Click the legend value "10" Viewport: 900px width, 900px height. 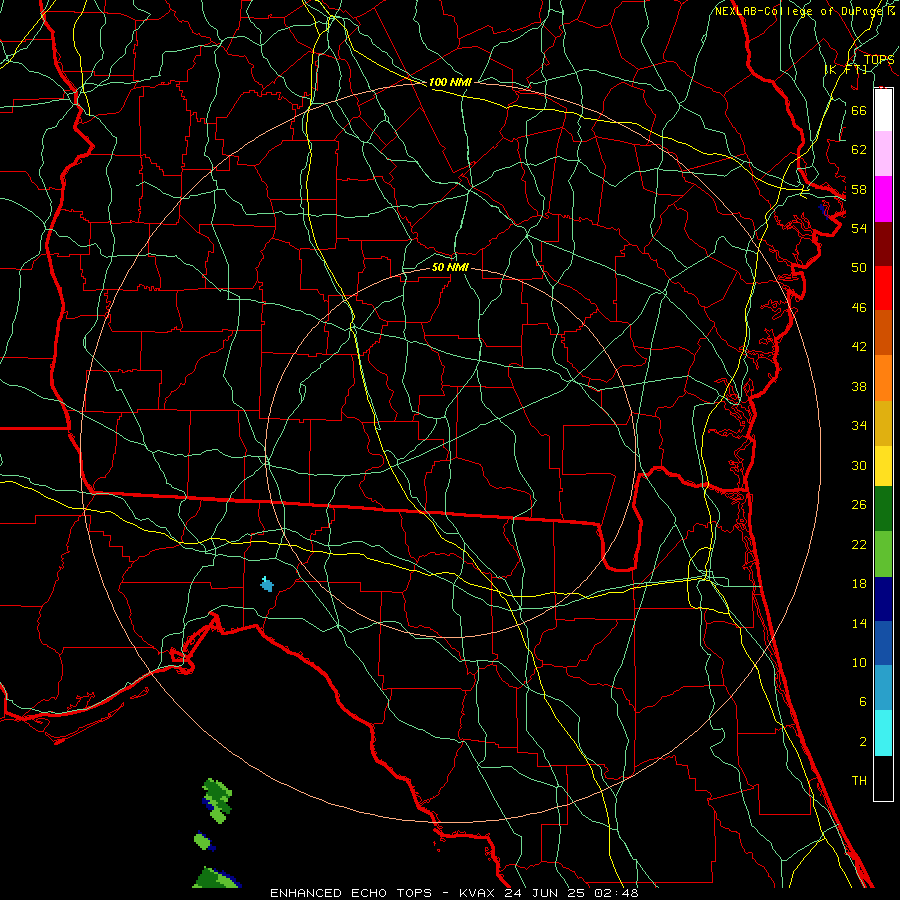click(x=859, y=662)
